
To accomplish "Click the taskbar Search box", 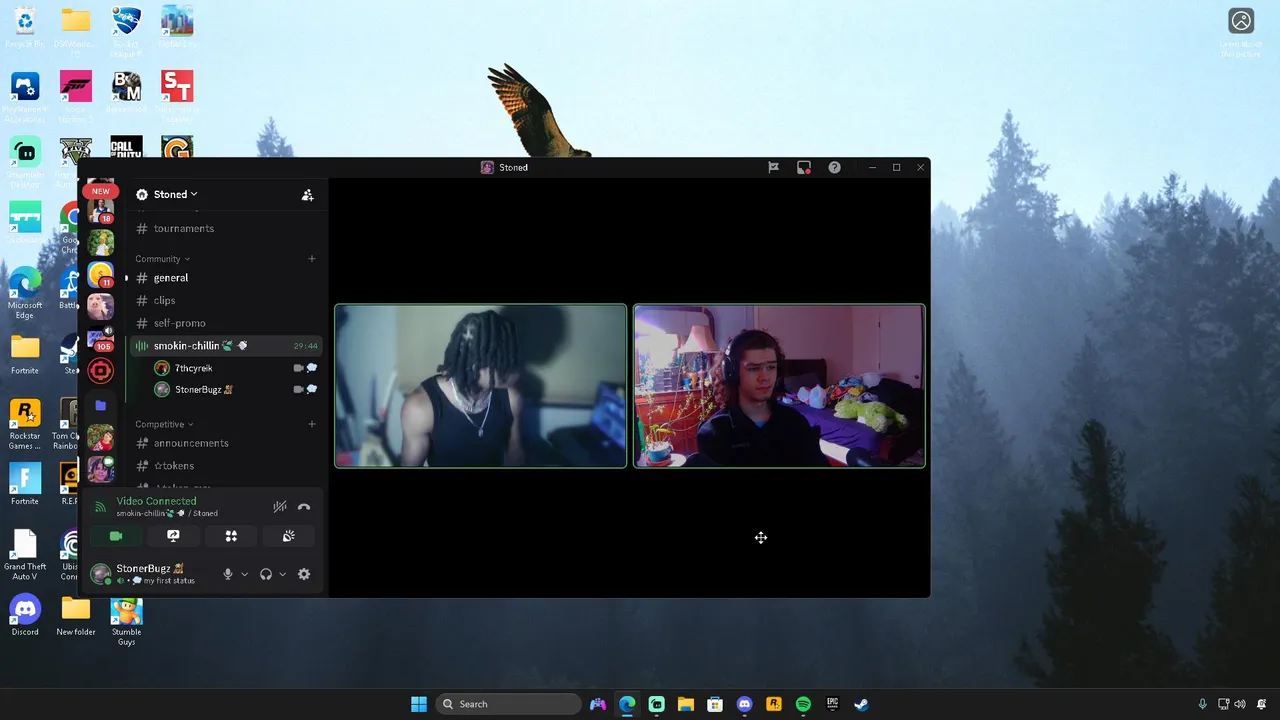I will [x=509, y=704].
